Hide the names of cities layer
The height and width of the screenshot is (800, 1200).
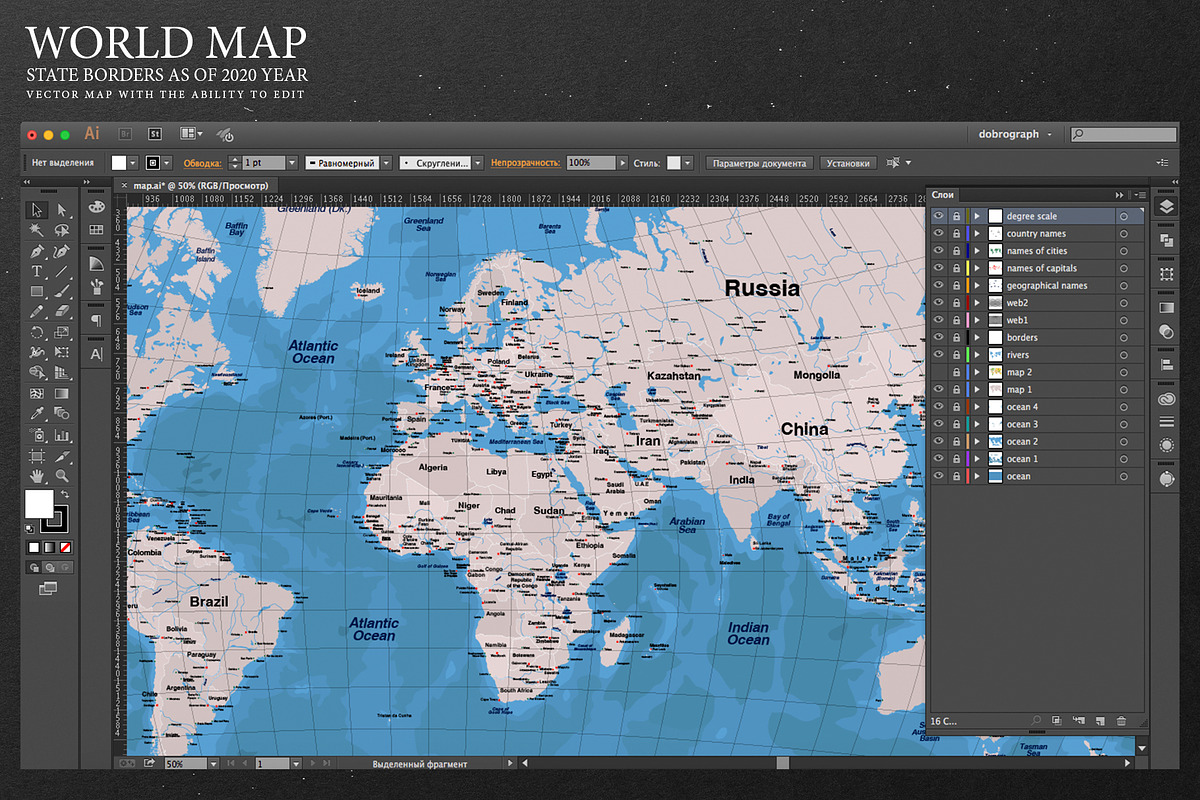coord(938,251)
